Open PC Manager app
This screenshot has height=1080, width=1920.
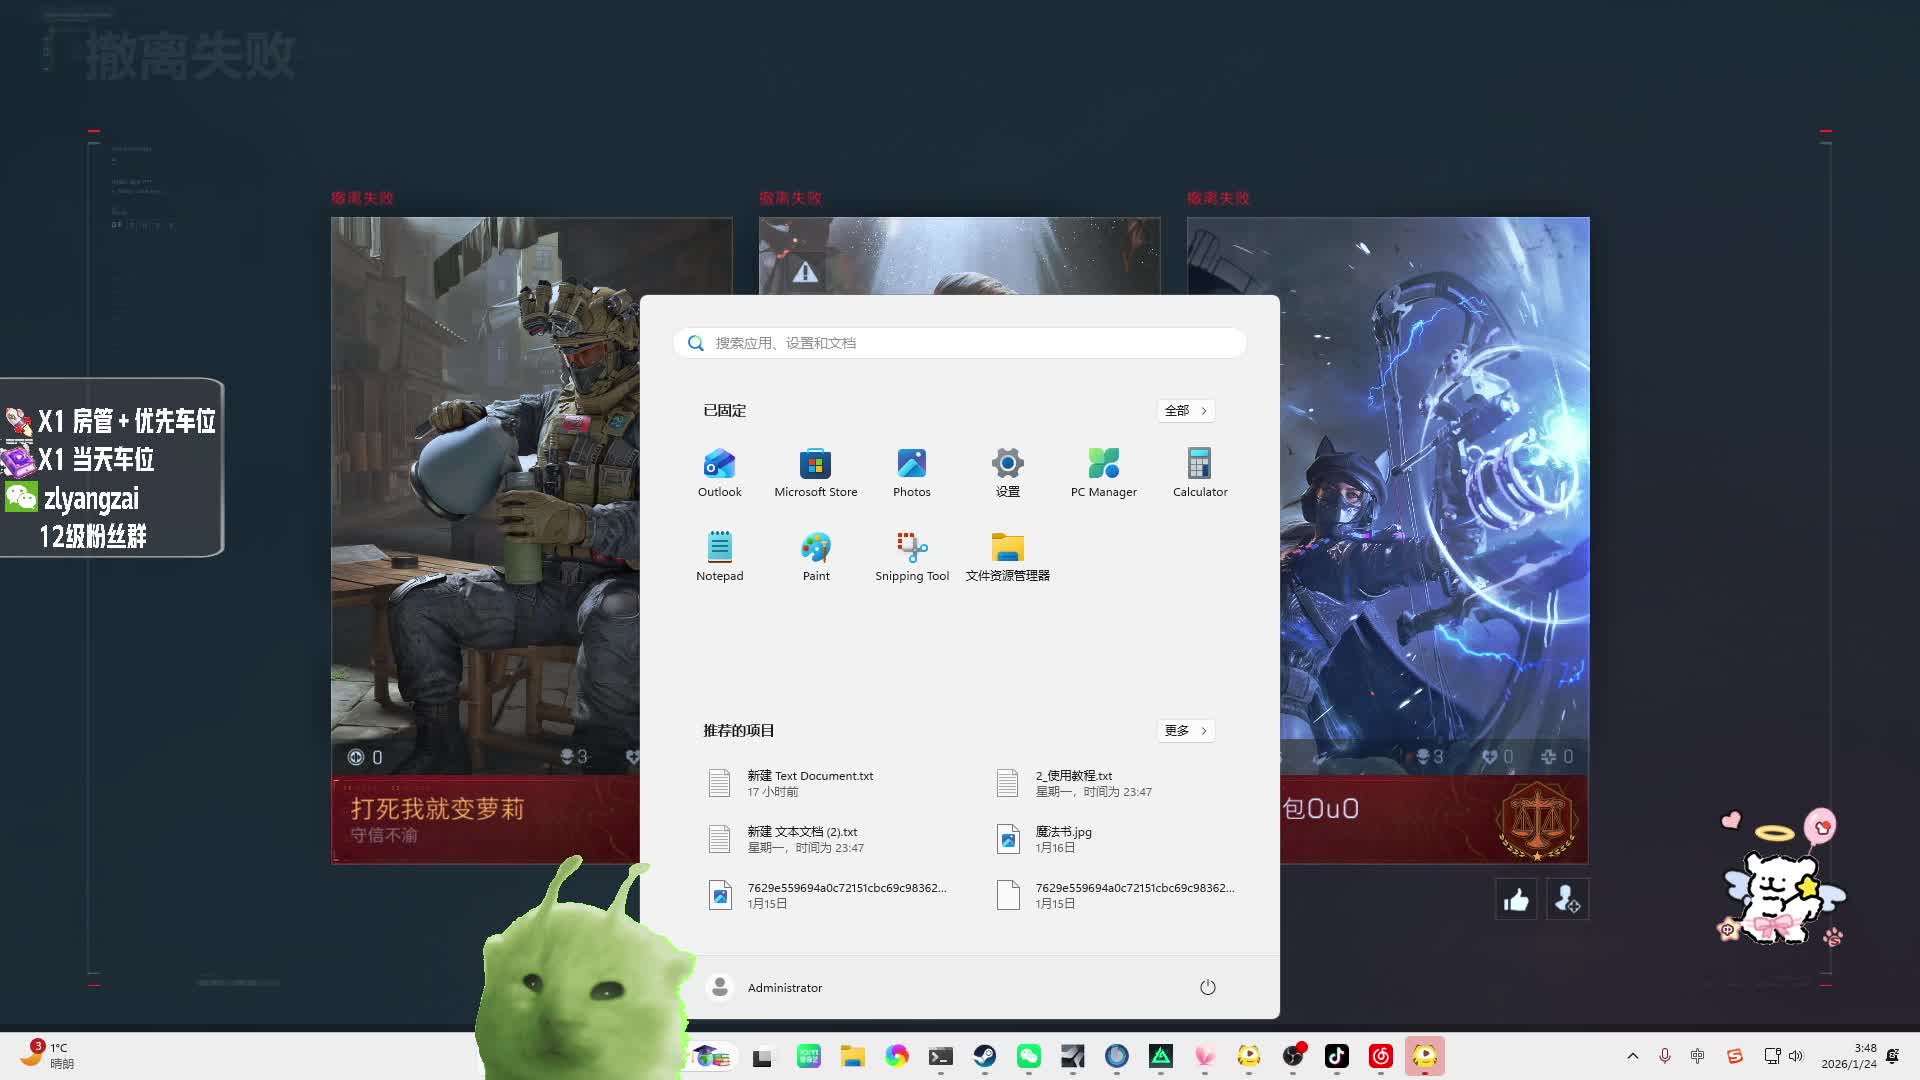coord(1103,472)
